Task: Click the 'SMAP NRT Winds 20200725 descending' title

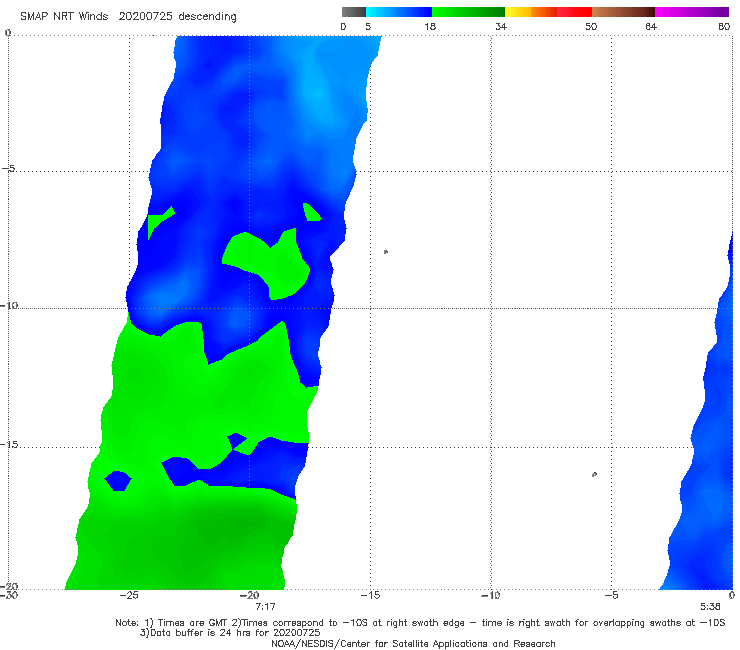Action: pos(128,17)
